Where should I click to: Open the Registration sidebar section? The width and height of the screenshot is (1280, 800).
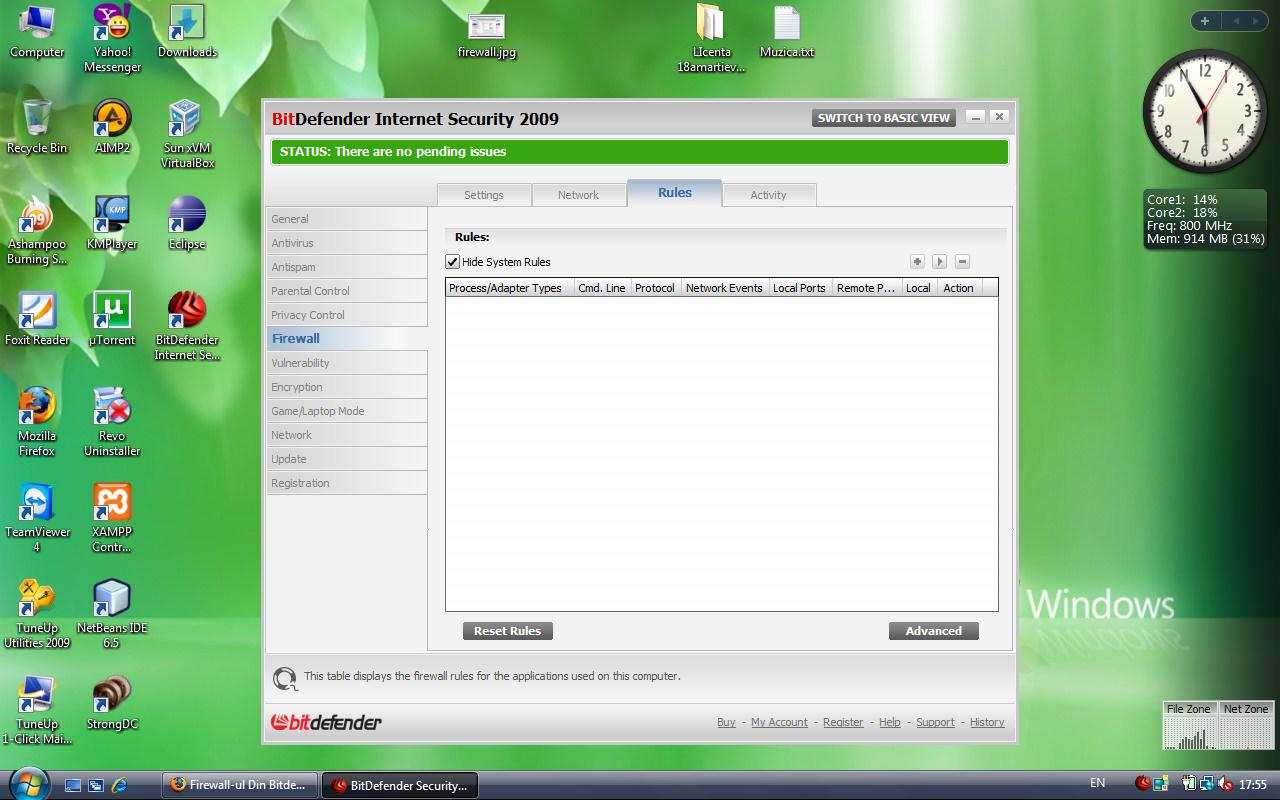pyautogui.click(x=346, y=483)
